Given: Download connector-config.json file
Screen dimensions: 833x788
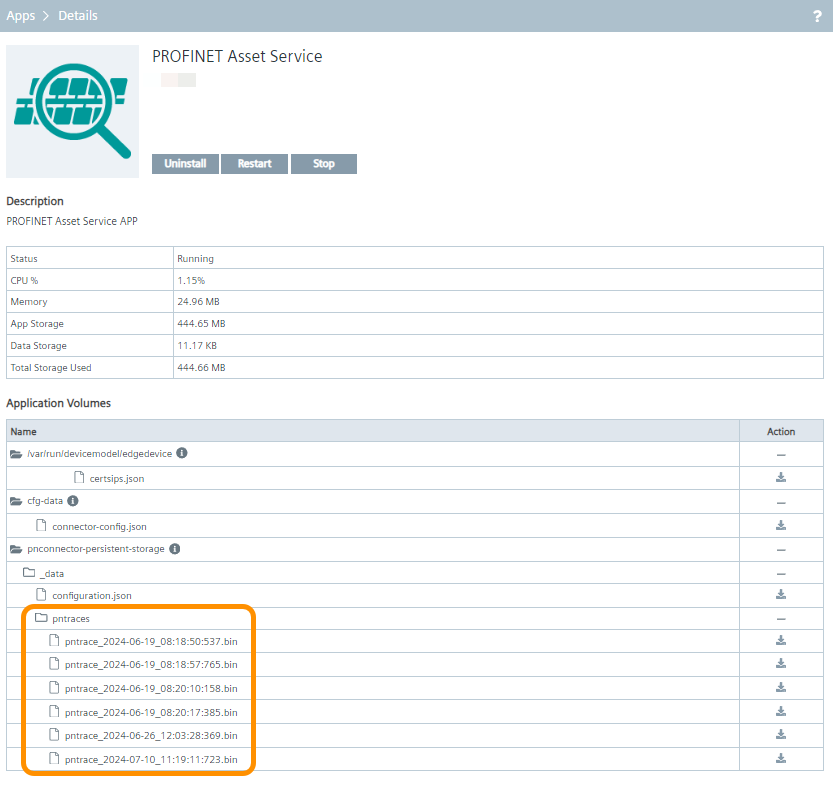Looking at the screenshot, I should [780, 526].
